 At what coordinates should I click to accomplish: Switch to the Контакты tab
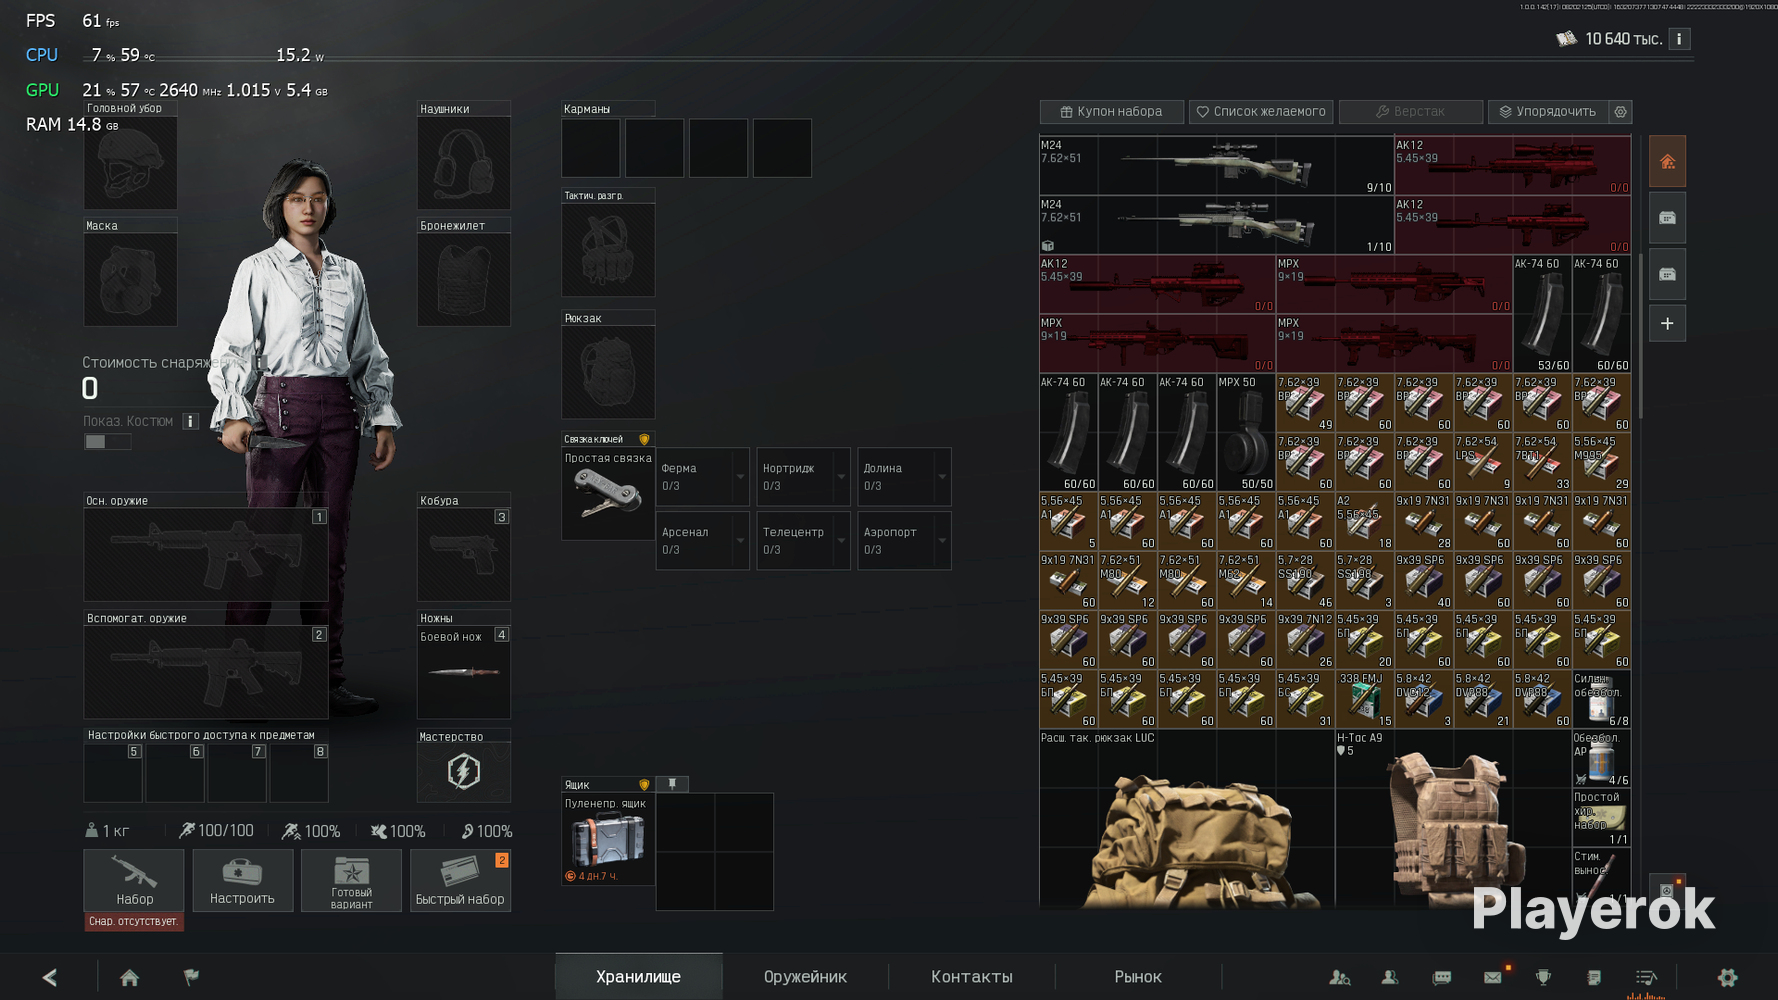pyautogui.click(x=972, y=977)
